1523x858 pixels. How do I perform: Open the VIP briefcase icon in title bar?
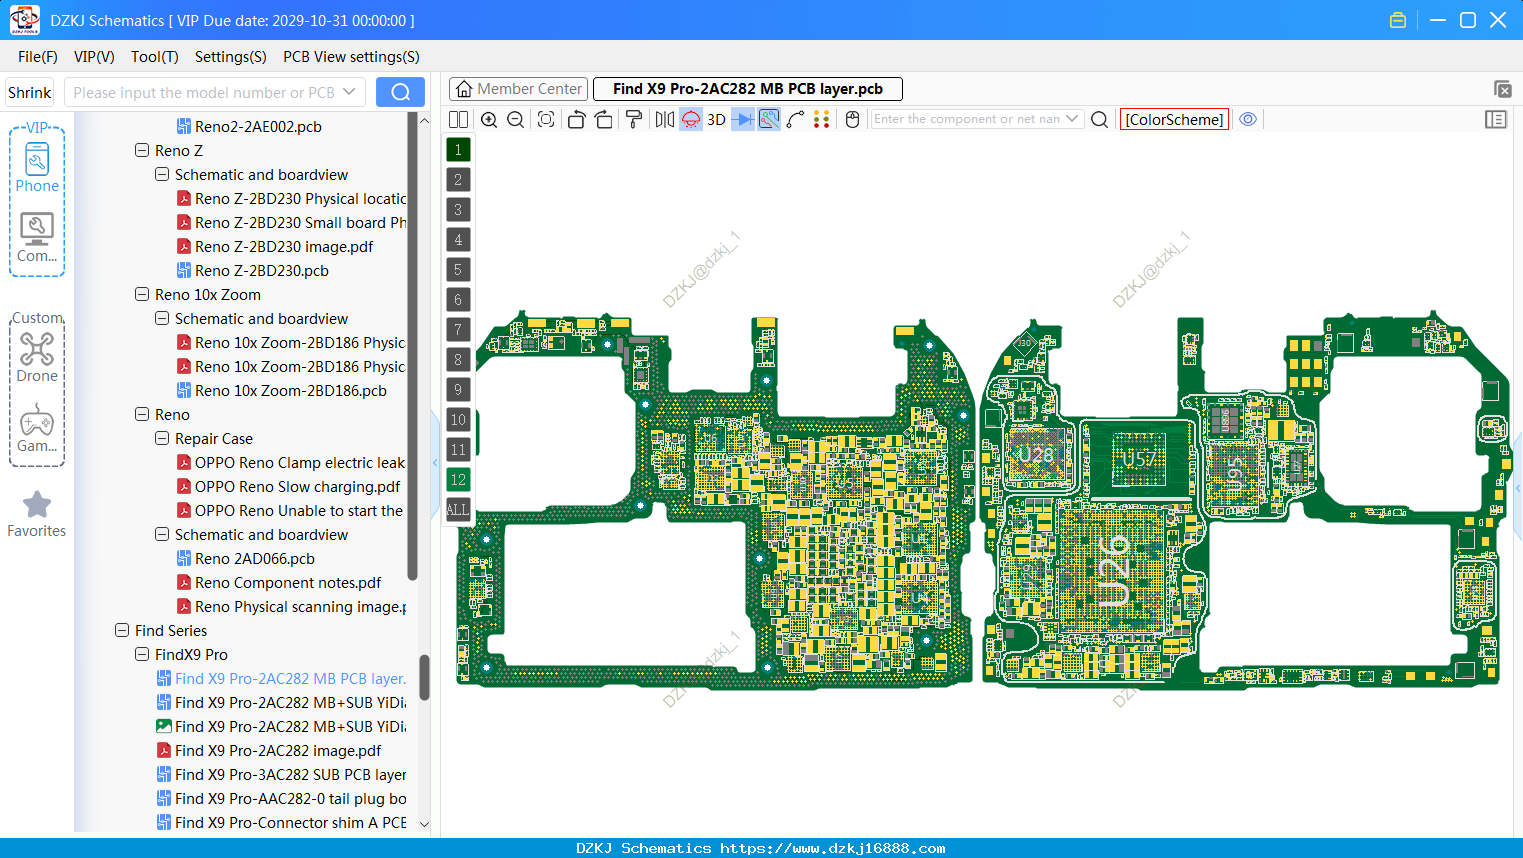(x=1398, y=20)
